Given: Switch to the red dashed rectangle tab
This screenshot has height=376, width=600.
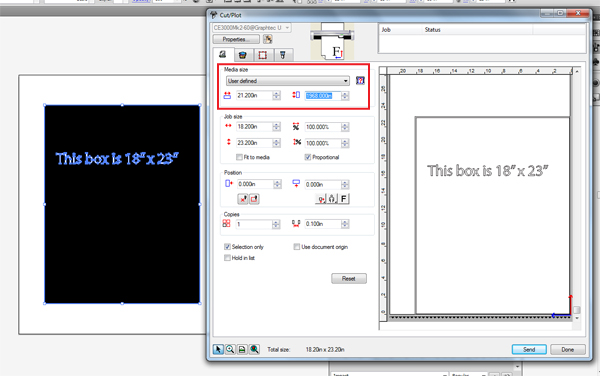Looking at the screenshot, I should click(263, 55).
